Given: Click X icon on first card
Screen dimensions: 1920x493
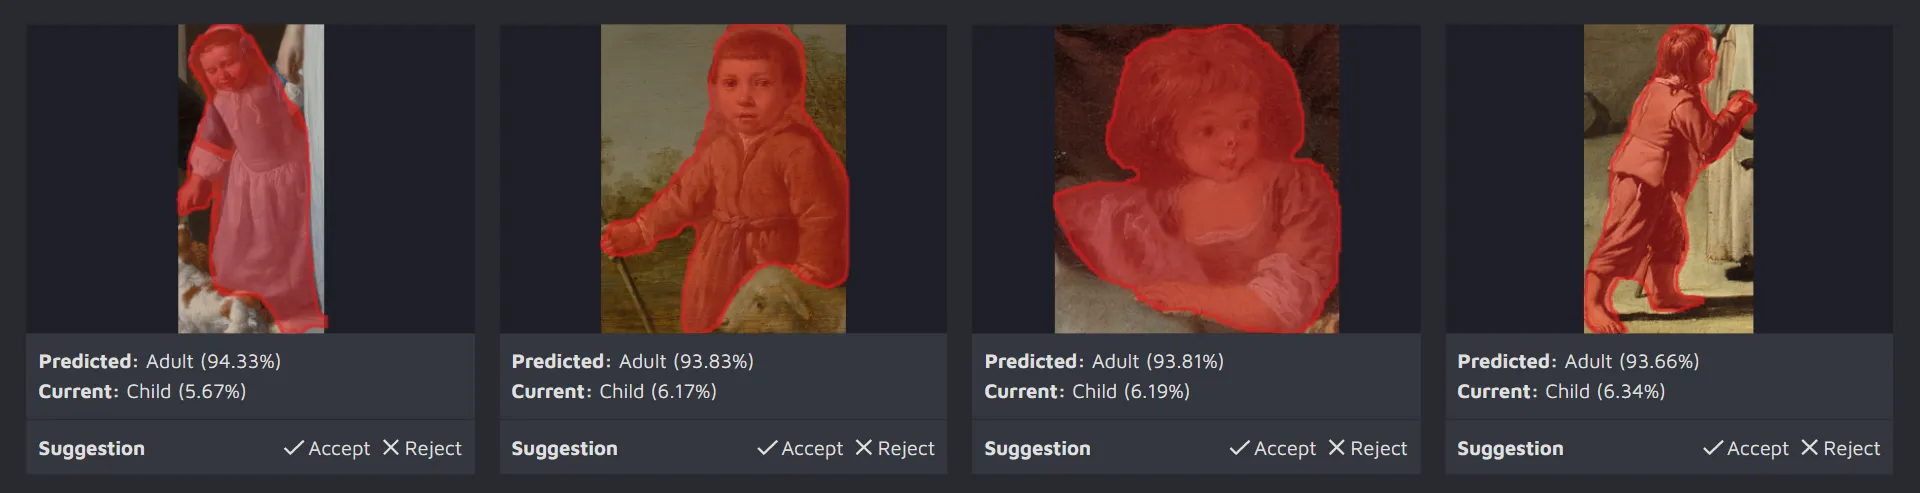Looking at the screenshot, I should coord(391,448).
